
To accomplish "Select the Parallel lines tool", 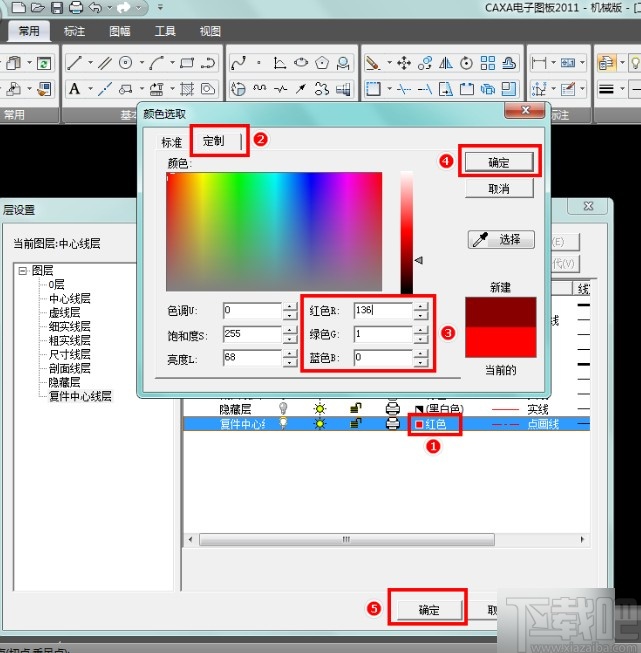I will pos(105,63).
